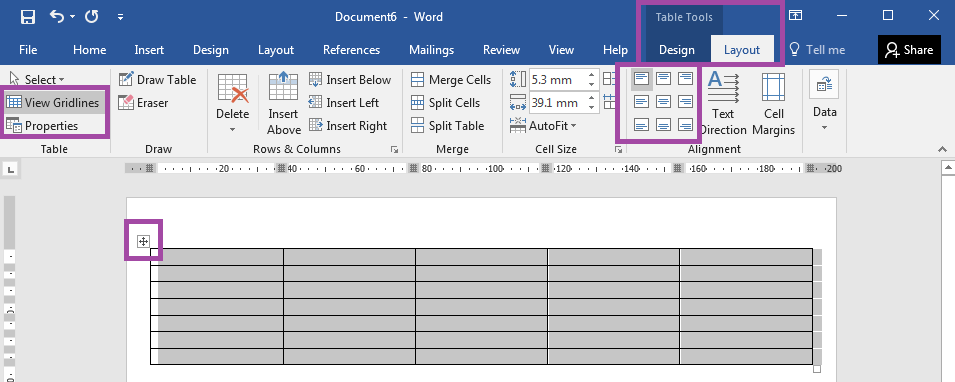Click Insert Right
Viewport: 955px width, 382px height.
348,126
